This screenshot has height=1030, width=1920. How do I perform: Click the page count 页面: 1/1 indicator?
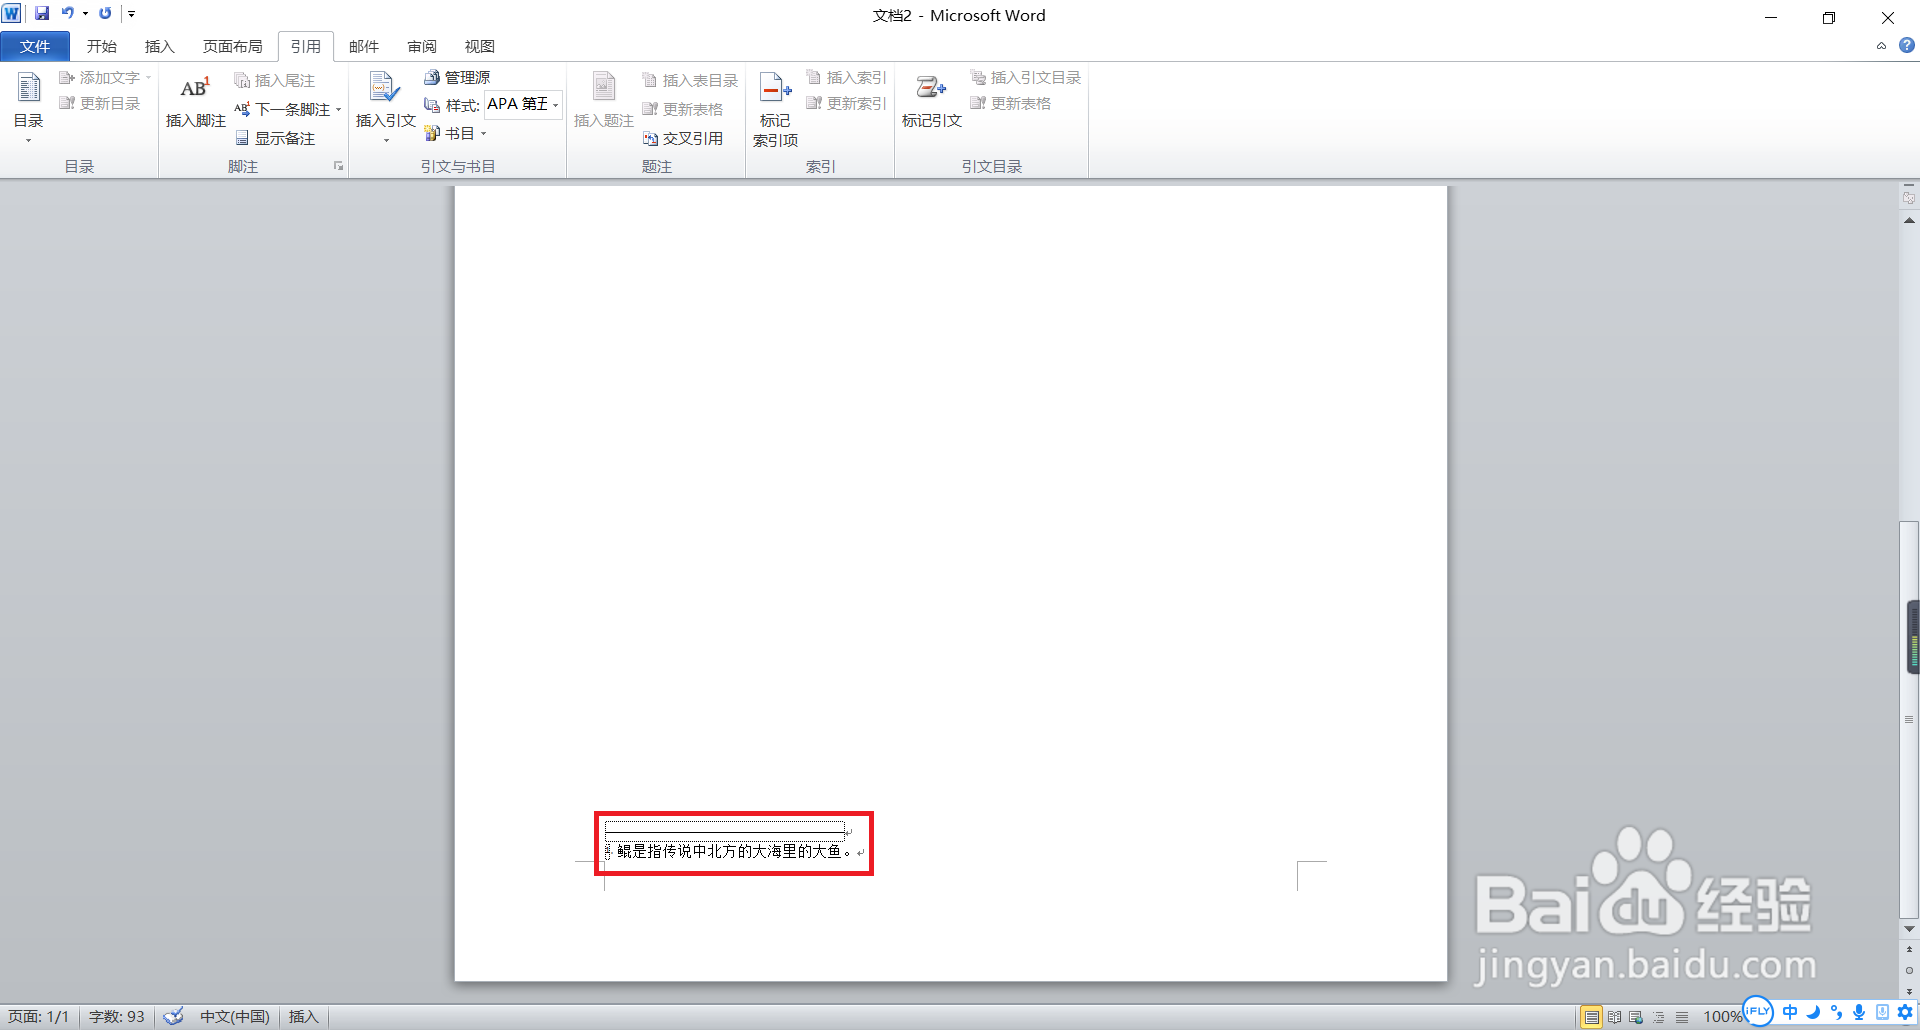click(39, 1017)
